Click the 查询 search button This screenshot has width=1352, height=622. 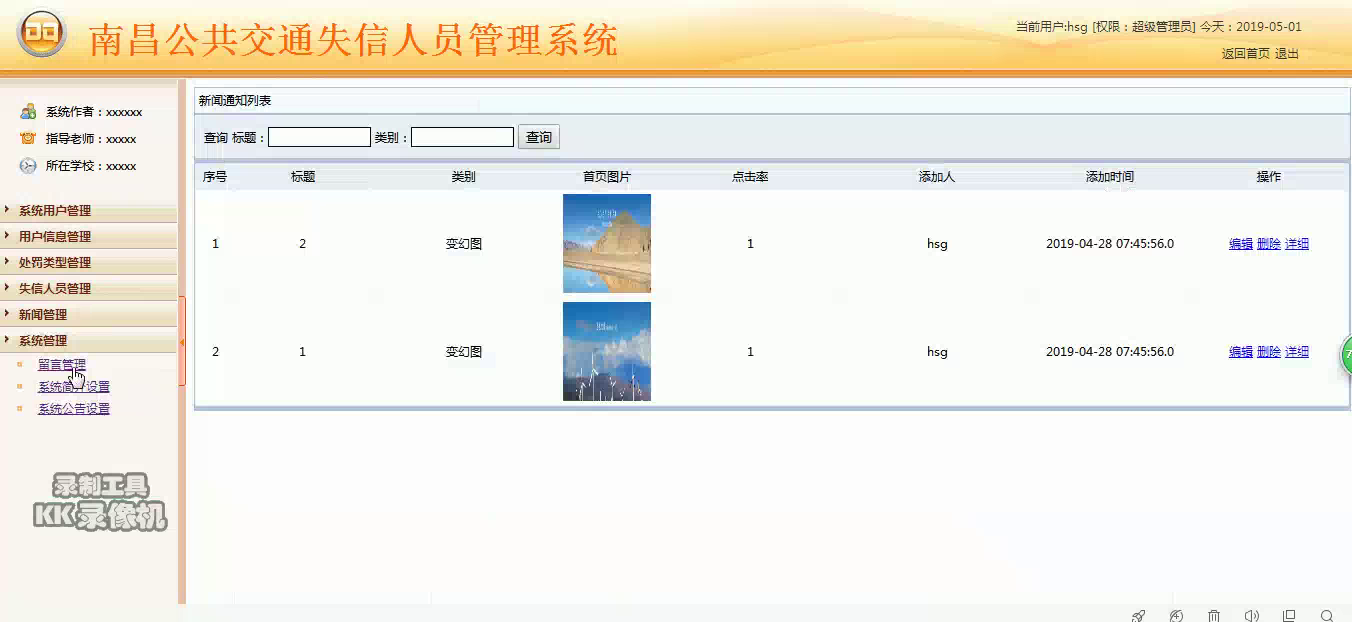539,137
